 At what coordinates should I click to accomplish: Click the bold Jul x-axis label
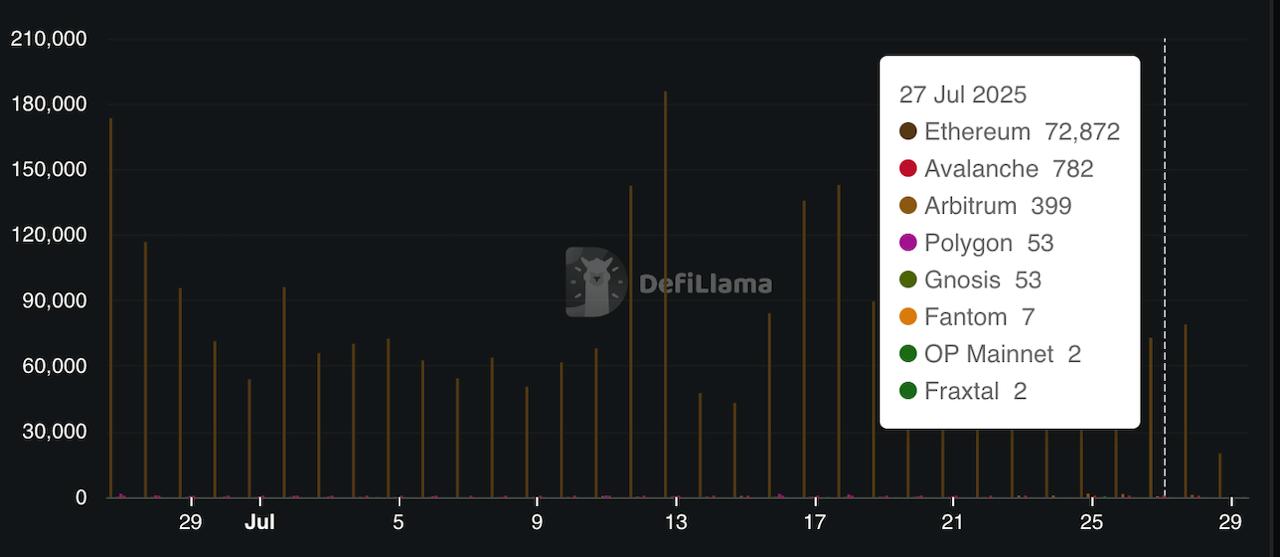[260, 522]
